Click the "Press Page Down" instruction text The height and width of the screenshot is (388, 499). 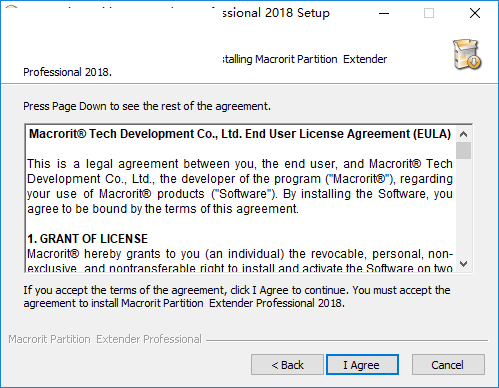147,106
